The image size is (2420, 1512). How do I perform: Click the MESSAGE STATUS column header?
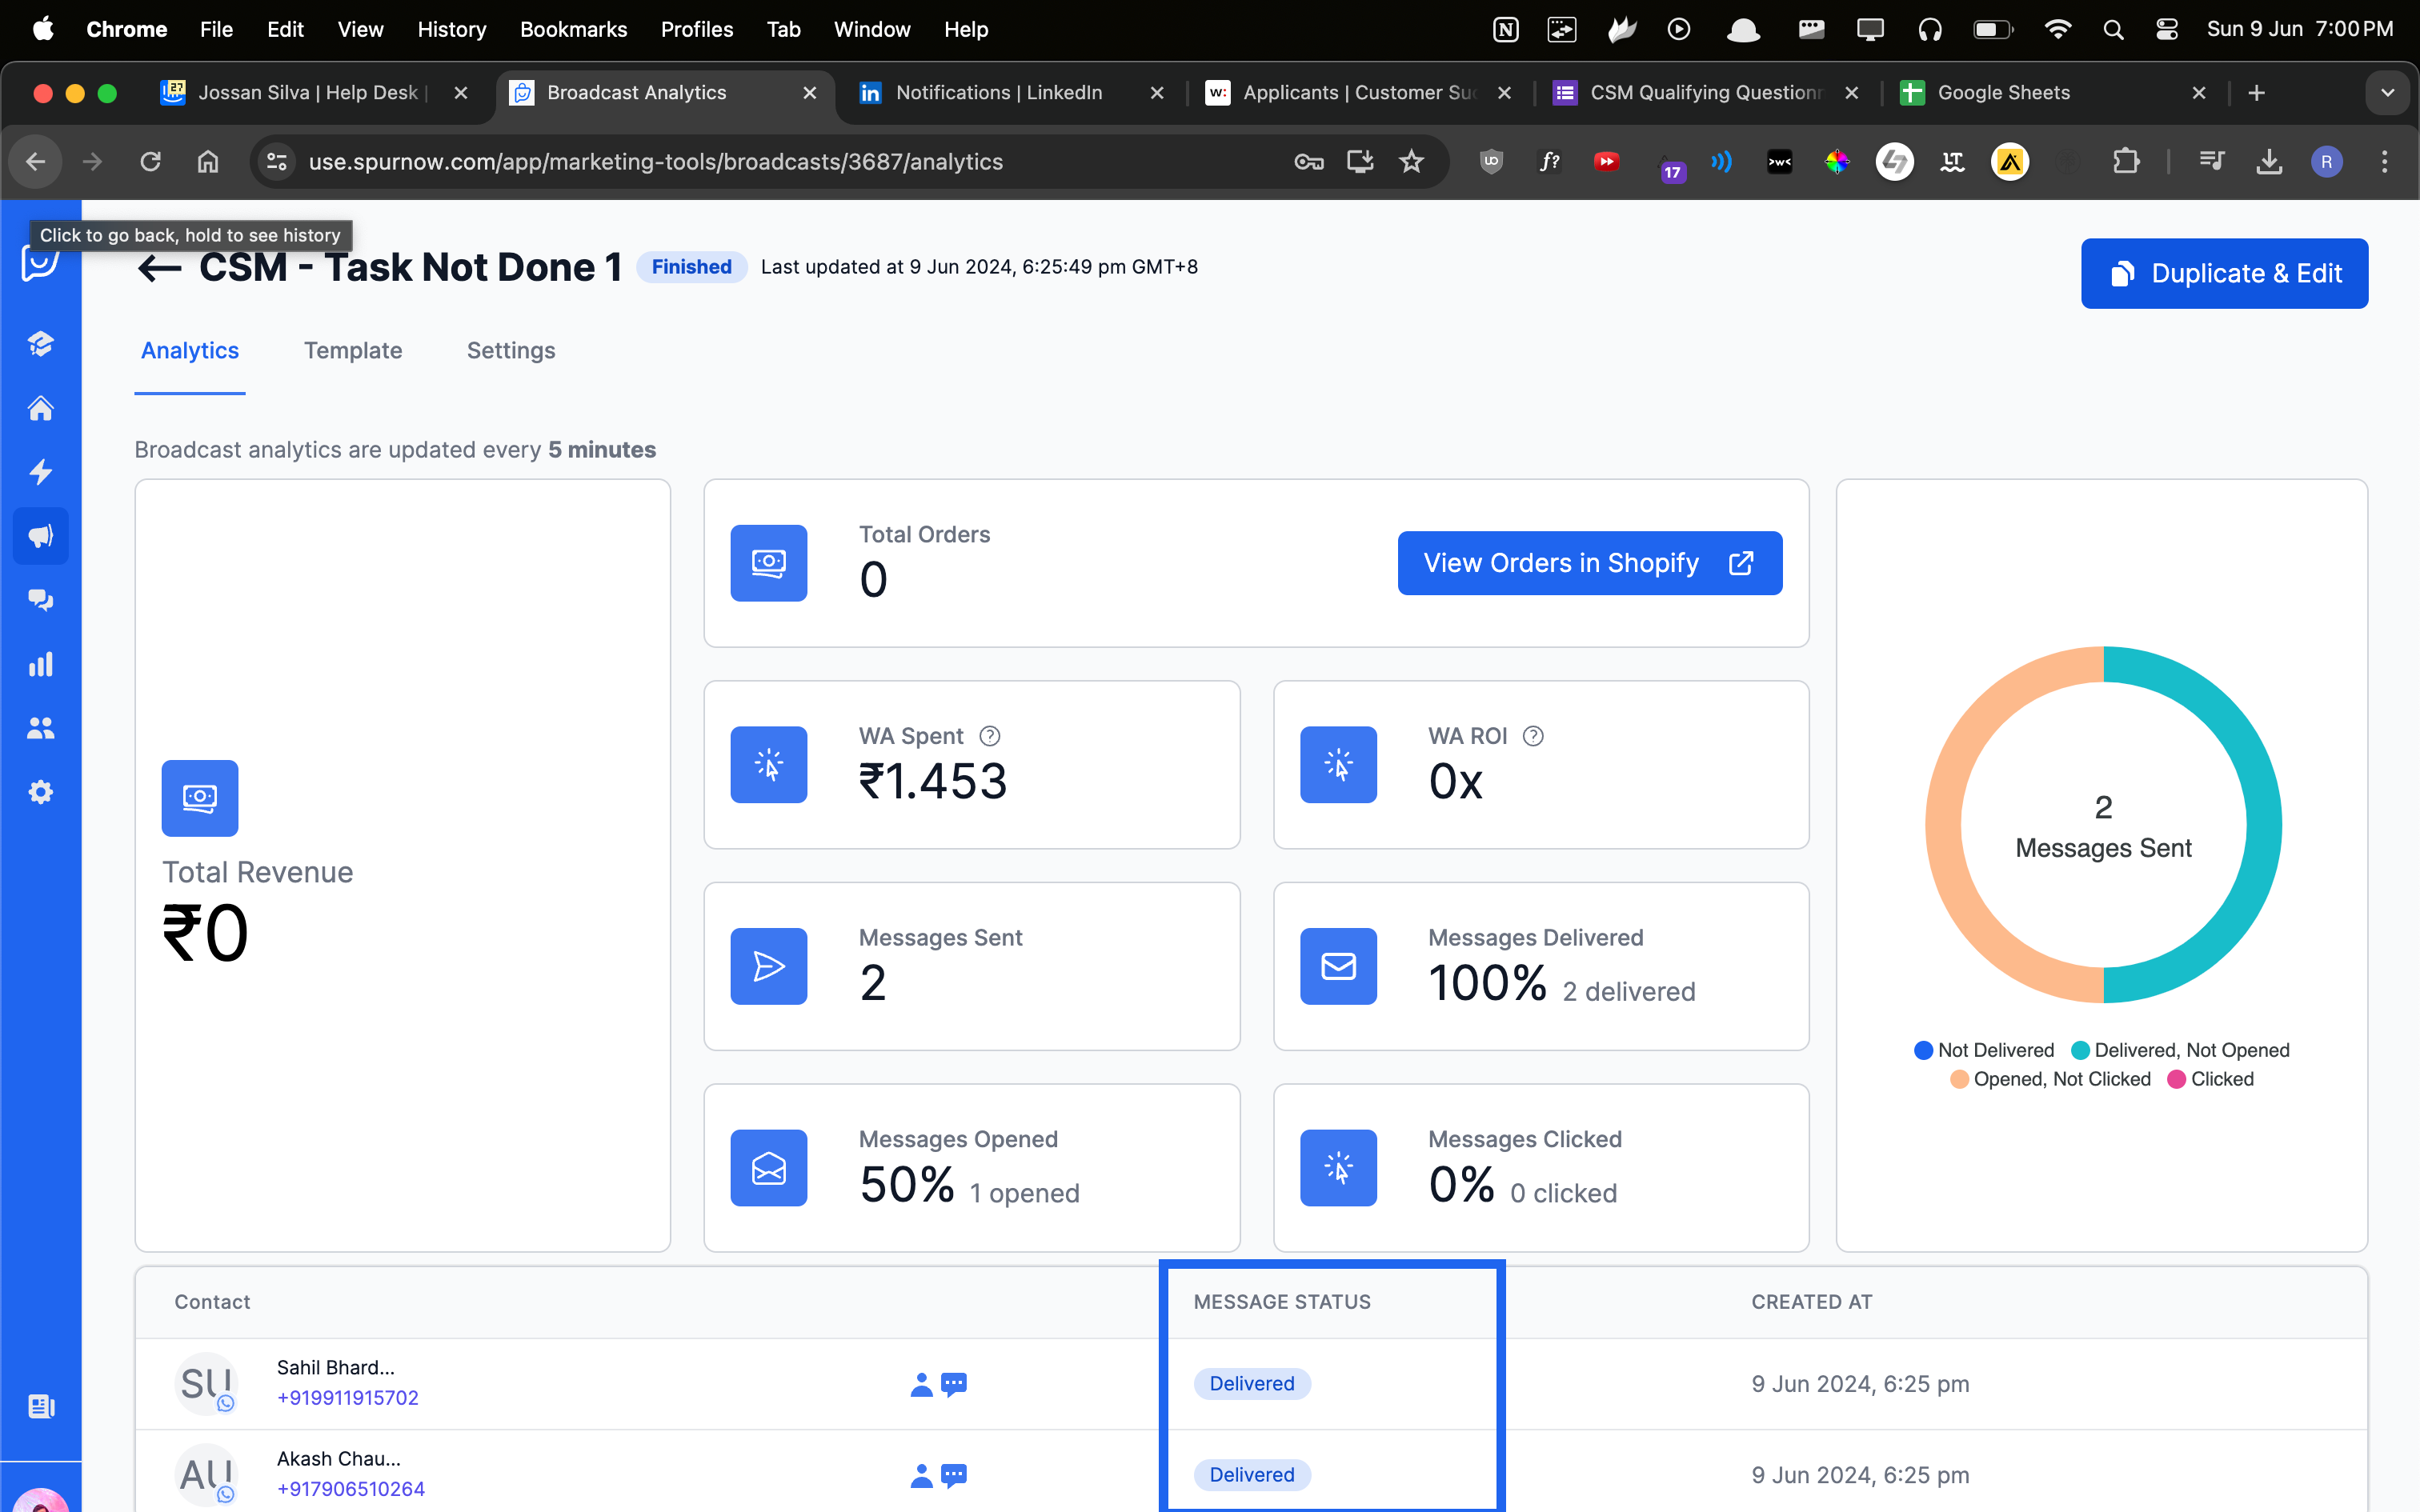coord(1282,1302)
